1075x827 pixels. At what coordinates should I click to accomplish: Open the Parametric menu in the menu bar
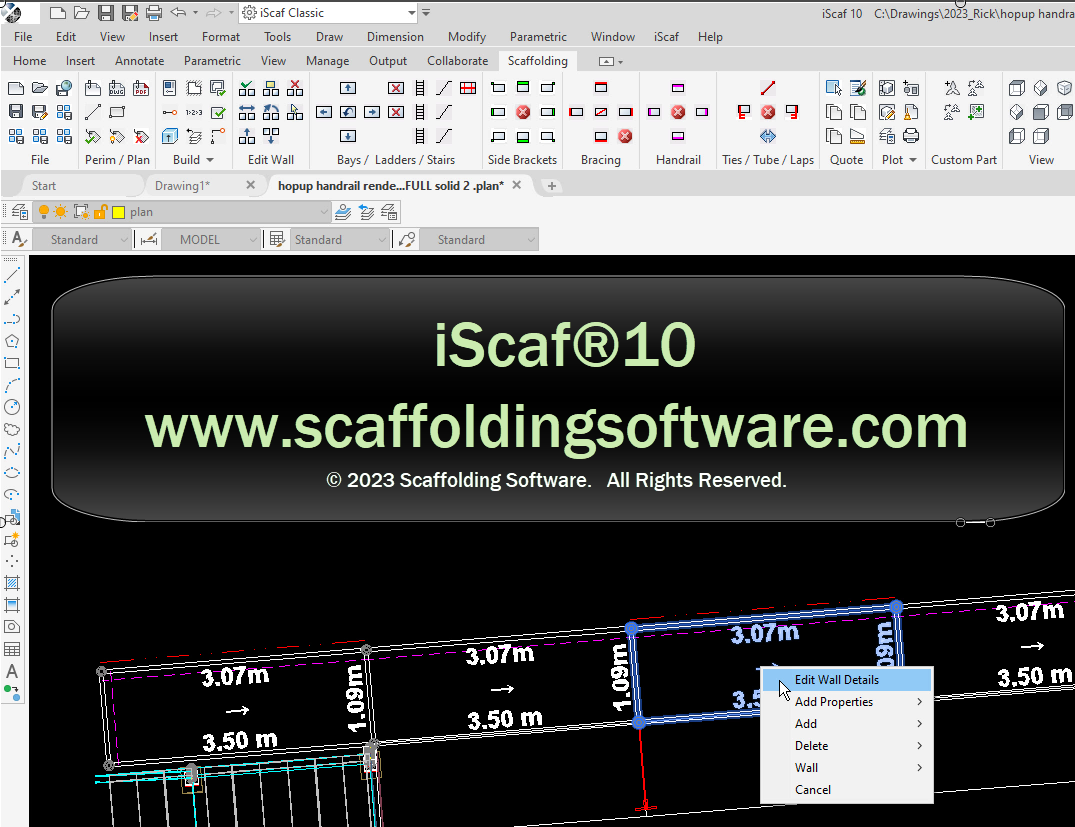(x=538, y=37)
